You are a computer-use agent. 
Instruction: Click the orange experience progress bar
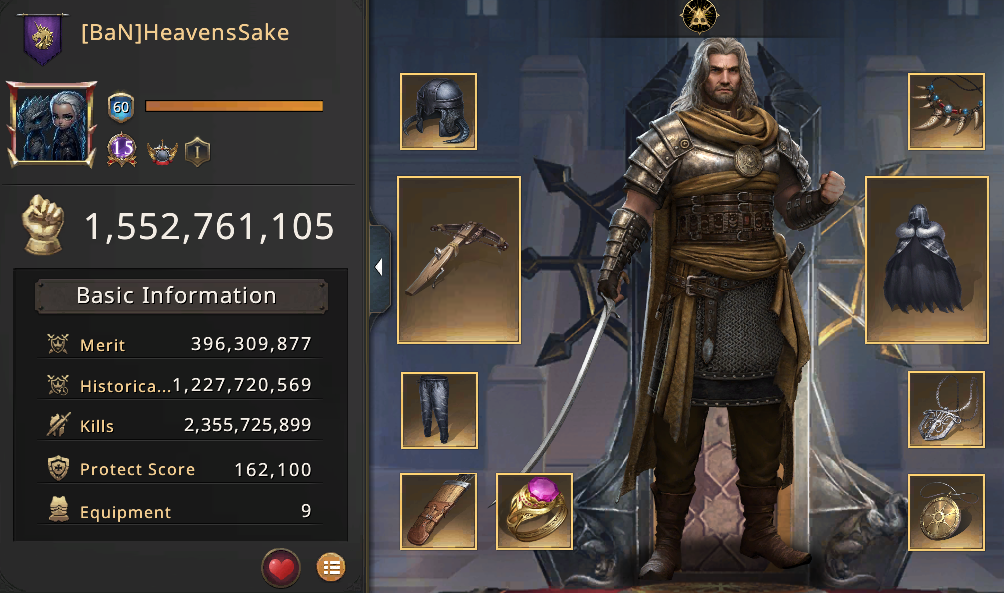pos(234,106)
